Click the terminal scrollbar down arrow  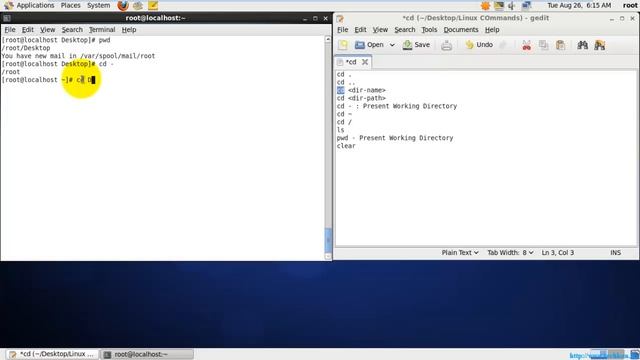click(328, 256)
